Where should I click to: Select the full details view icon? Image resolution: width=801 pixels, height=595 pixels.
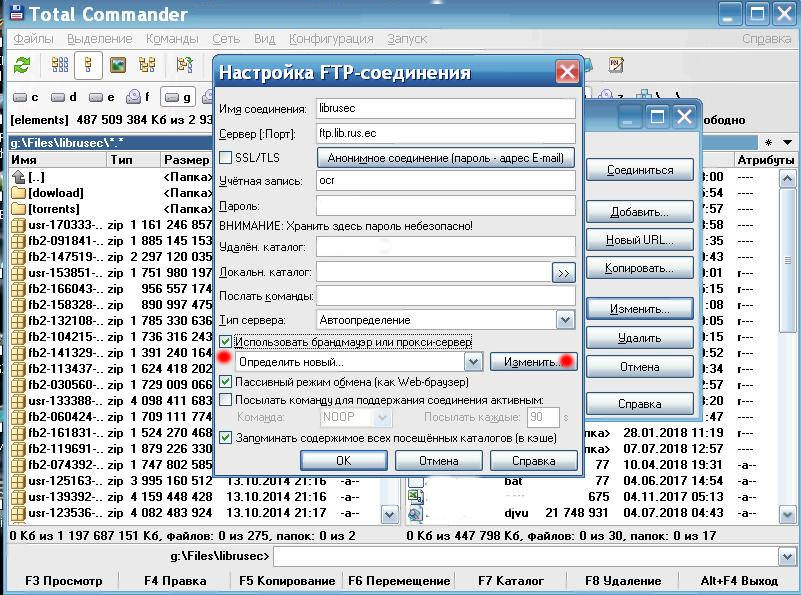click(x=89, y=65)
